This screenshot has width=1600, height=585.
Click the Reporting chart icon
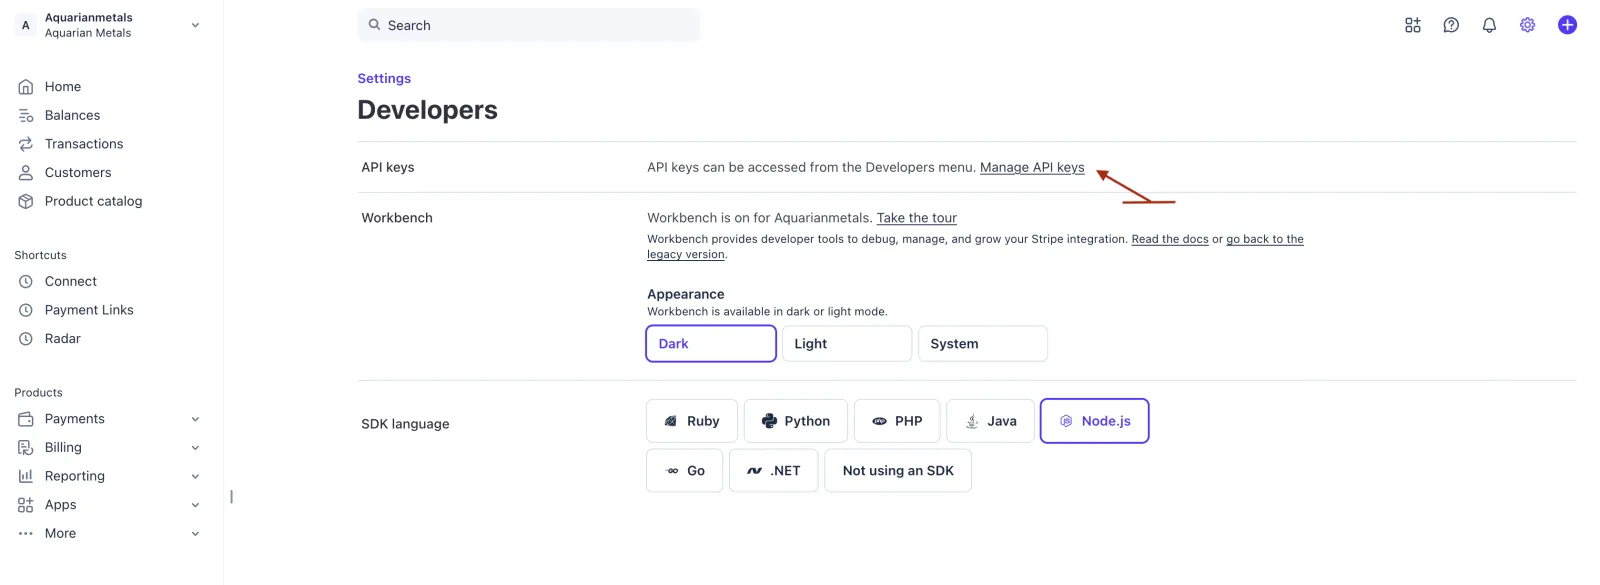coord(26,476)
